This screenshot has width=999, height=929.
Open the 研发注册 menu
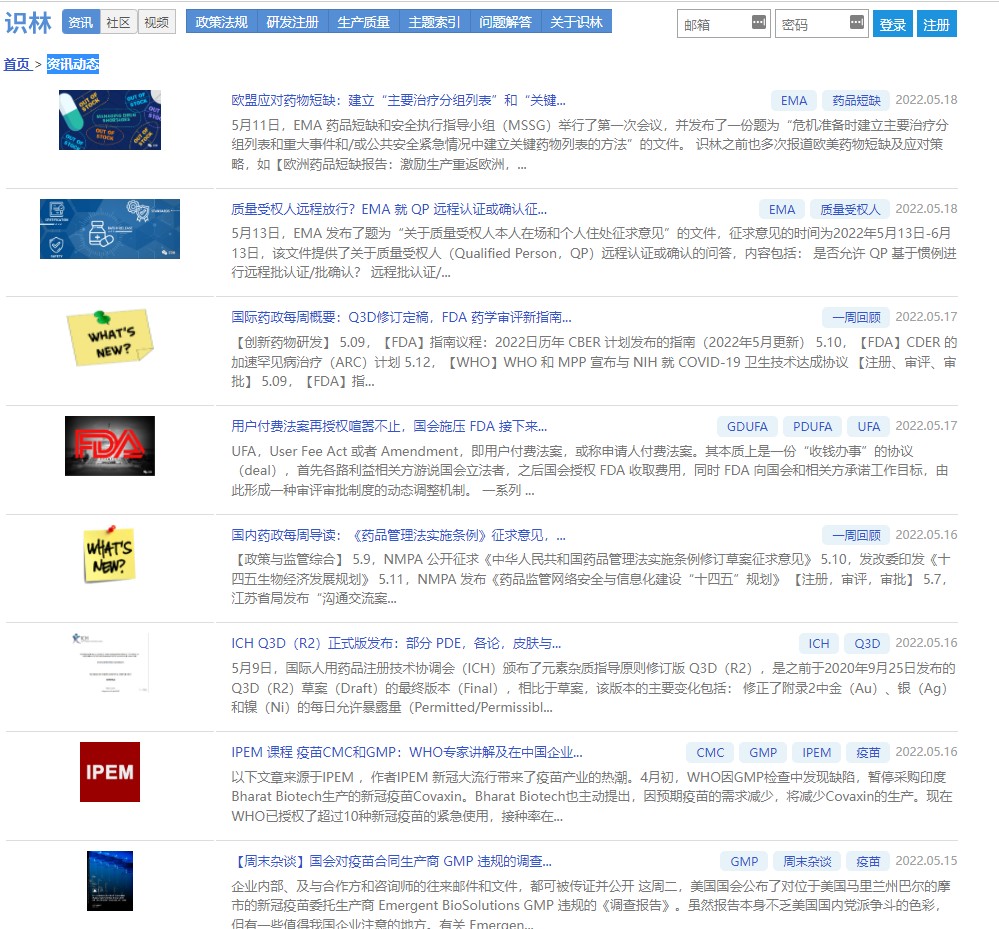292,22
